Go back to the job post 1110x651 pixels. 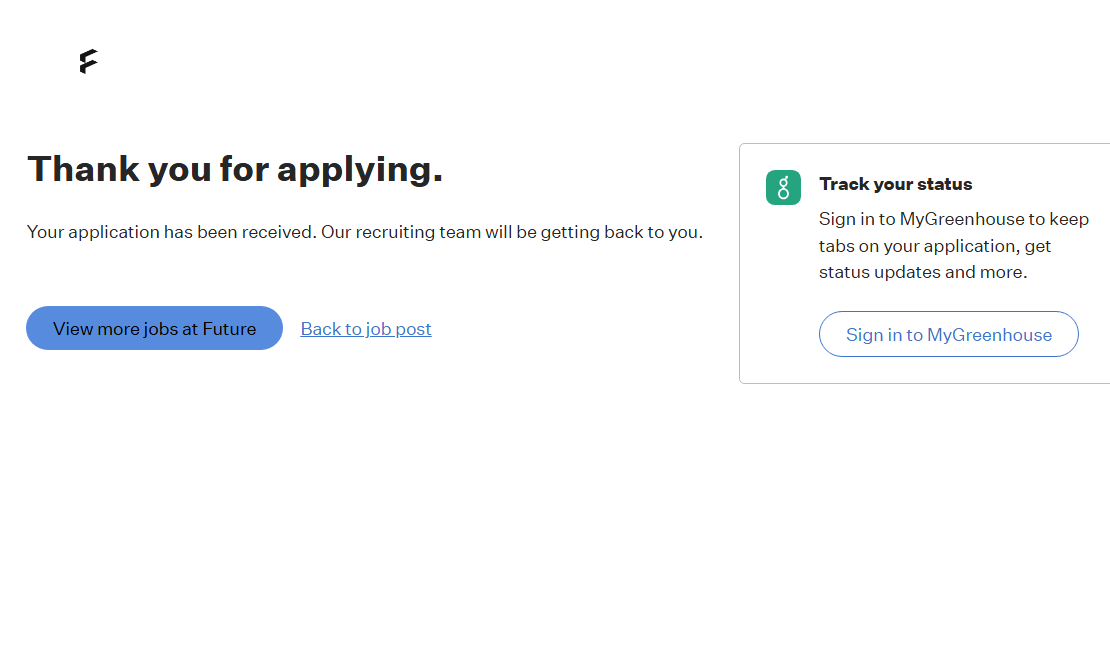tap(366, 329)
